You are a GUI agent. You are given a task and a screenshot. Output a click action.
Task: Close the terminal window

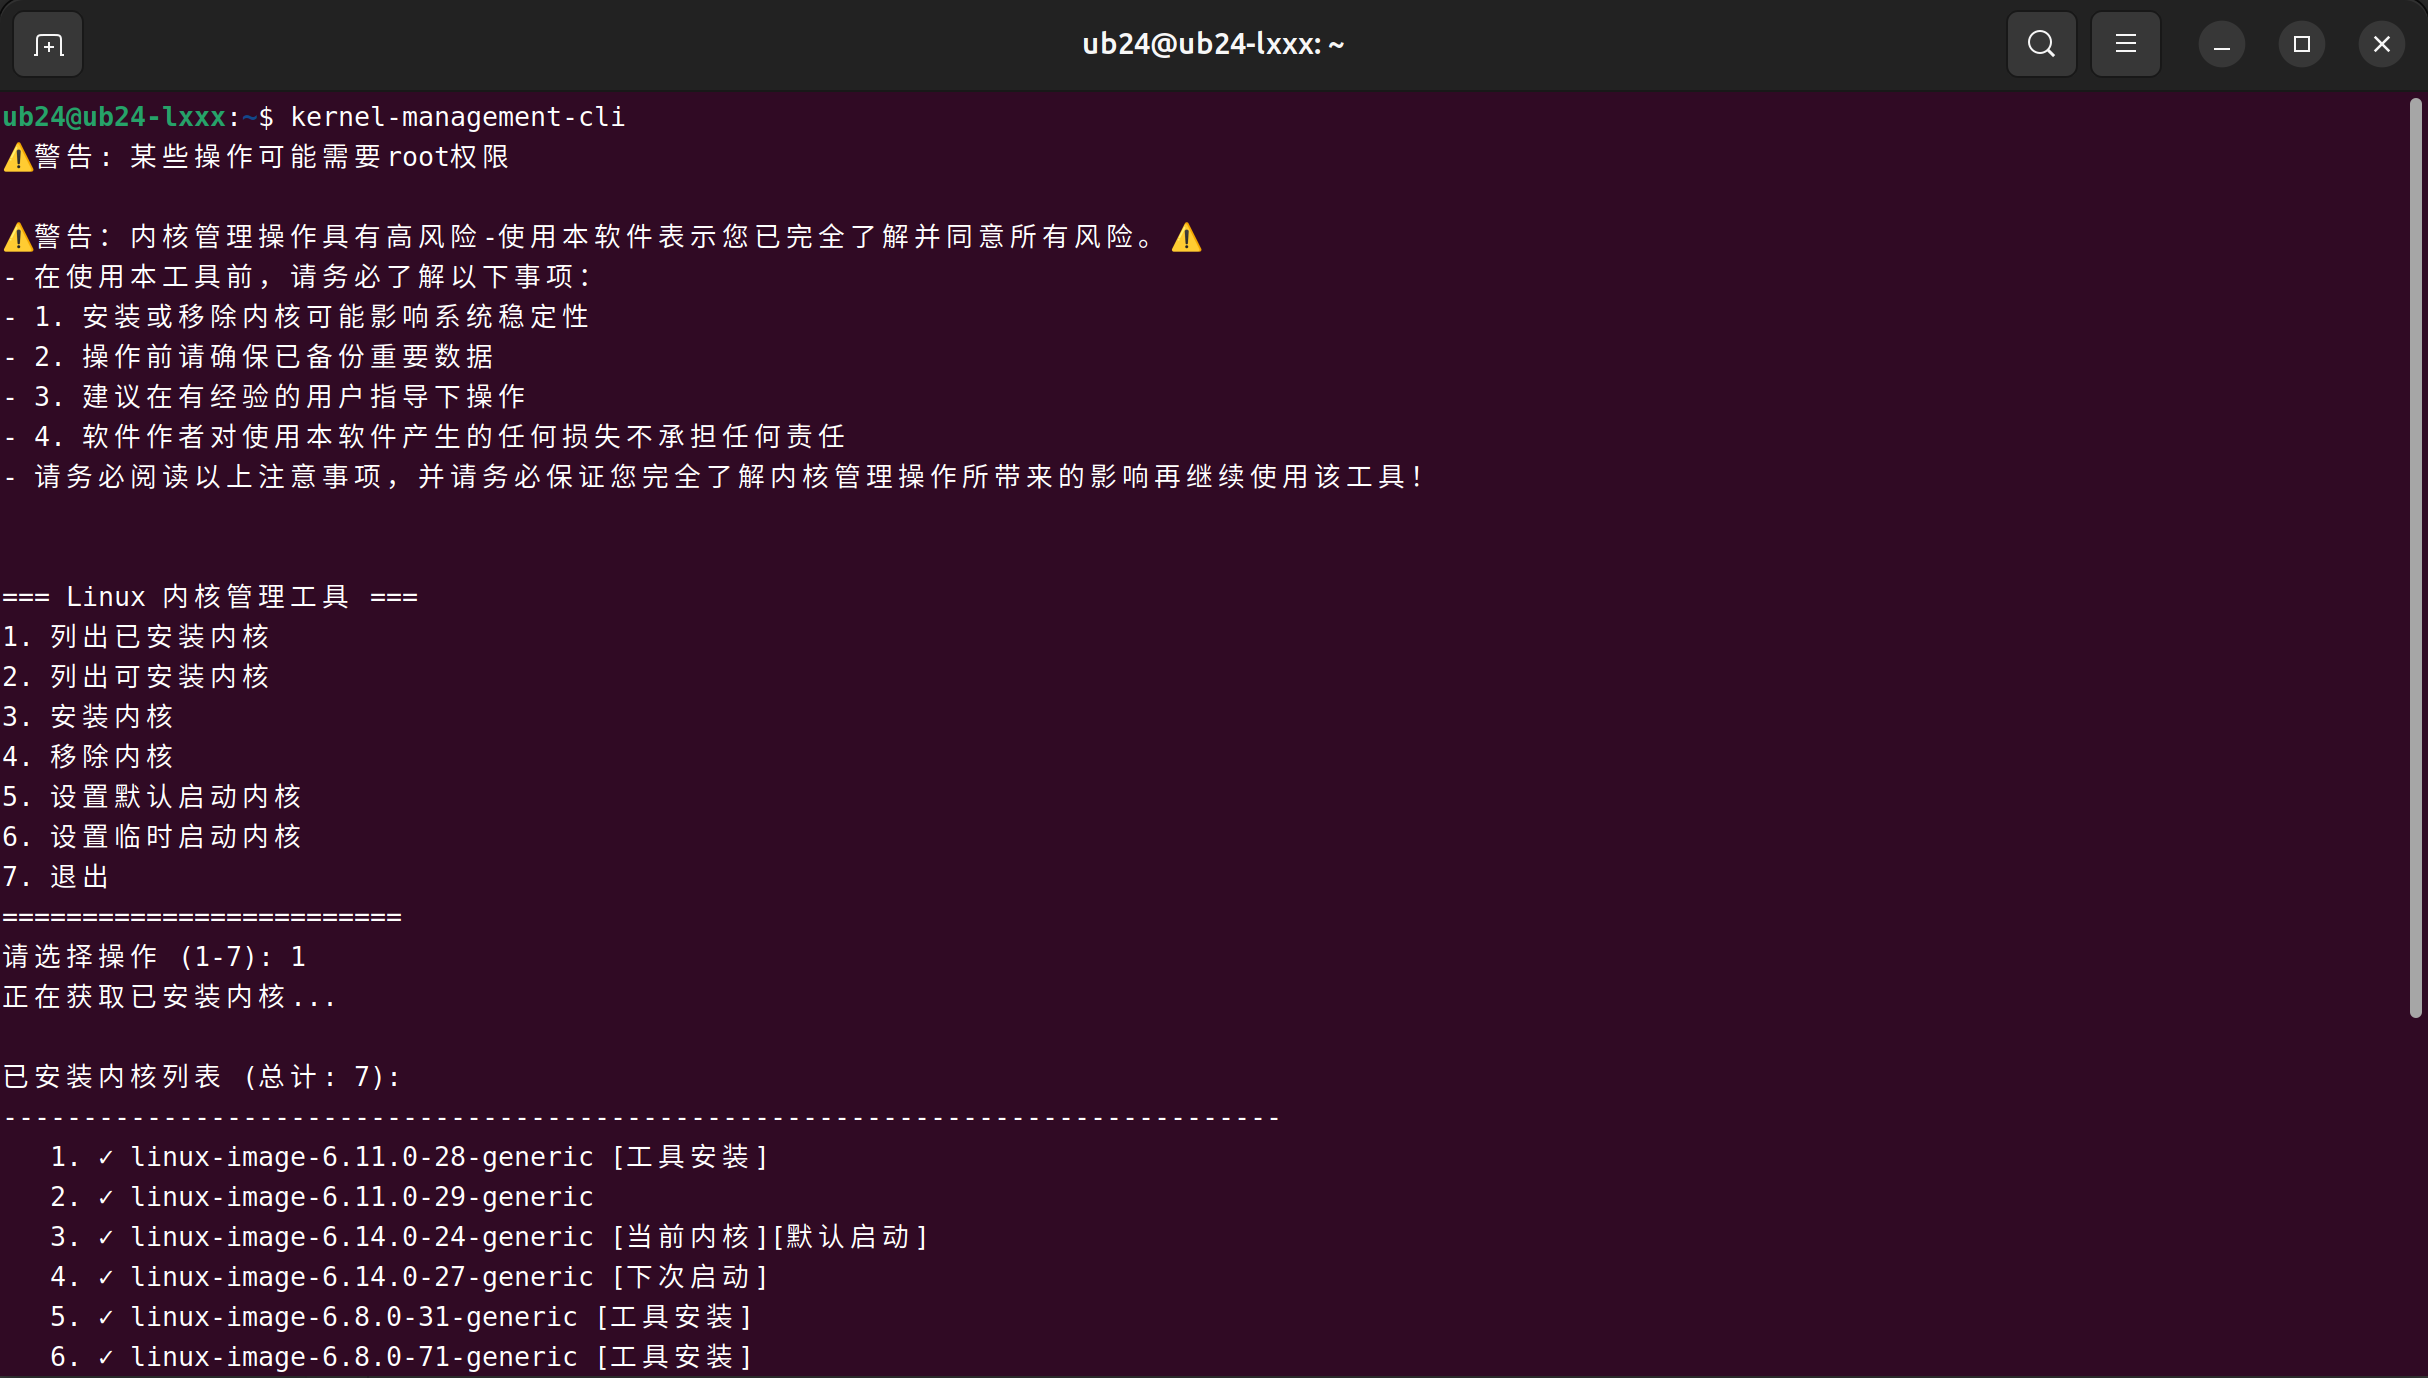[2381, 45]
